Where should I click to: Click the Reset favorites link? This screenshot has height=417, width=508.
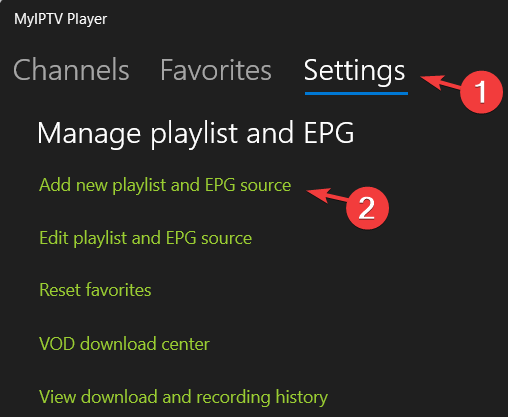(95, 290)
